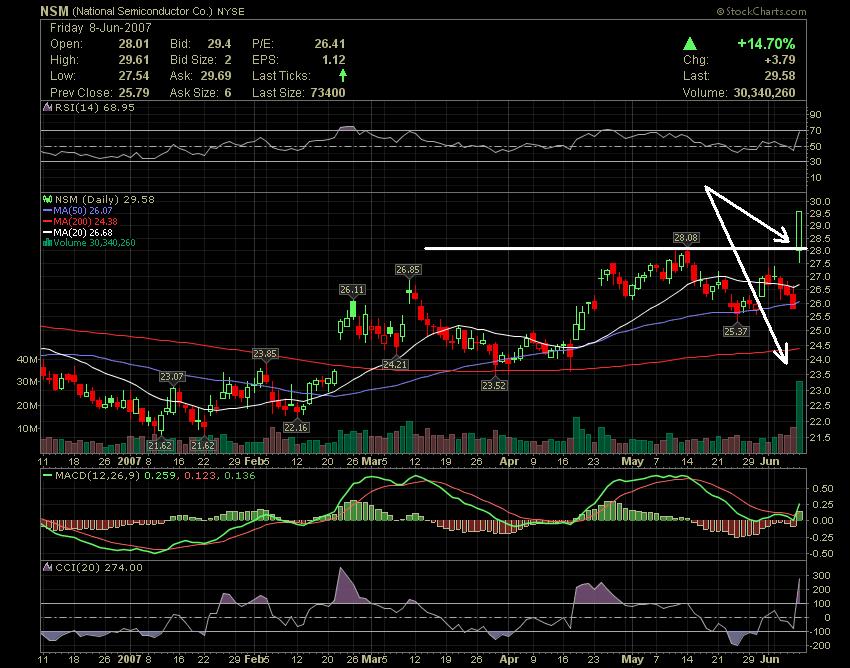Click the 21.5 price axis label
This screenshot has width=850, height=668.
(820, 437)
